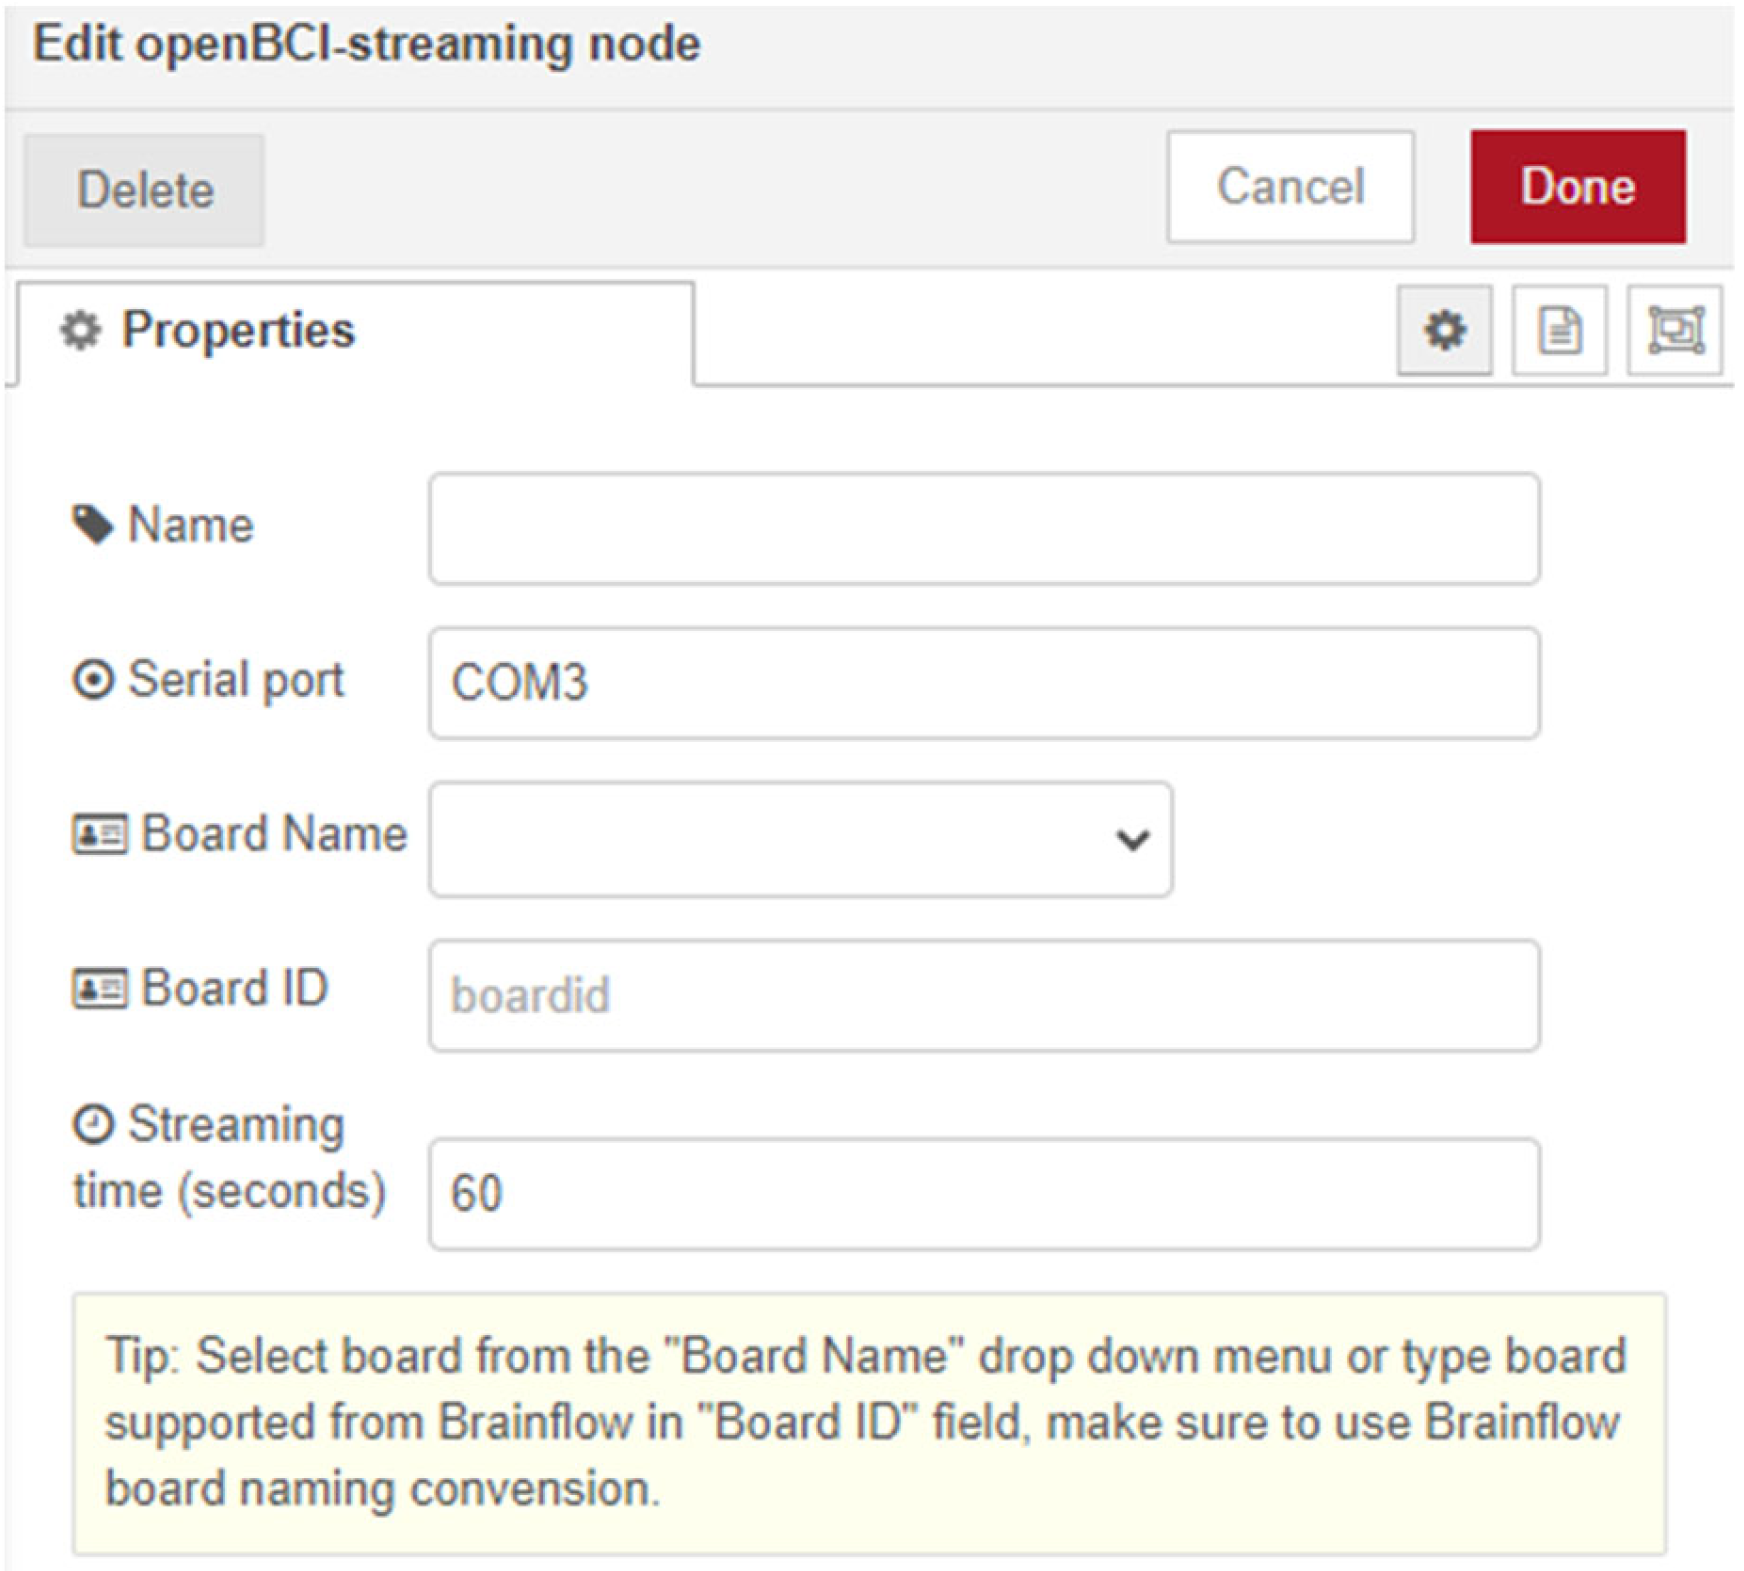Click the Board ID input field
This screenshot has height=1571, width=1744.
click(984, 995)
